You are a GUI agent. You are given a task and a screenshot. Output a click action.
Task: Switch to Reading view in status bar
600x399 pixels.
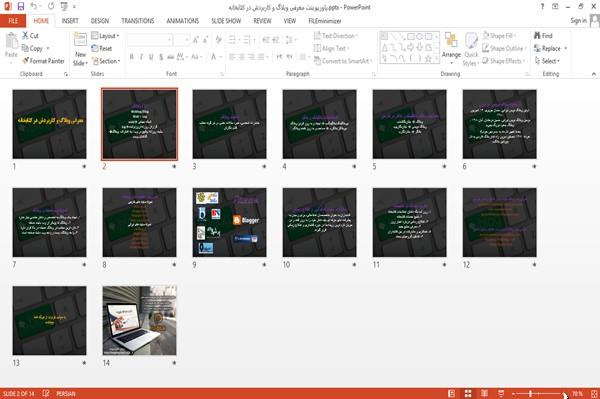(x=484, y=393)
